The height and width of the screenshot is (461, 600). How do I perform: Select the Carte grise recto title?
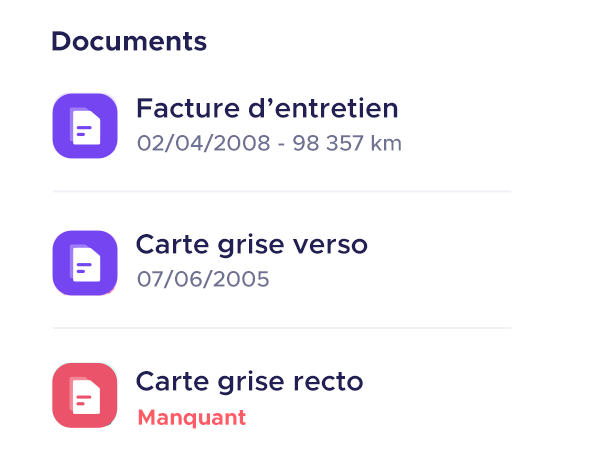(250, 381)
